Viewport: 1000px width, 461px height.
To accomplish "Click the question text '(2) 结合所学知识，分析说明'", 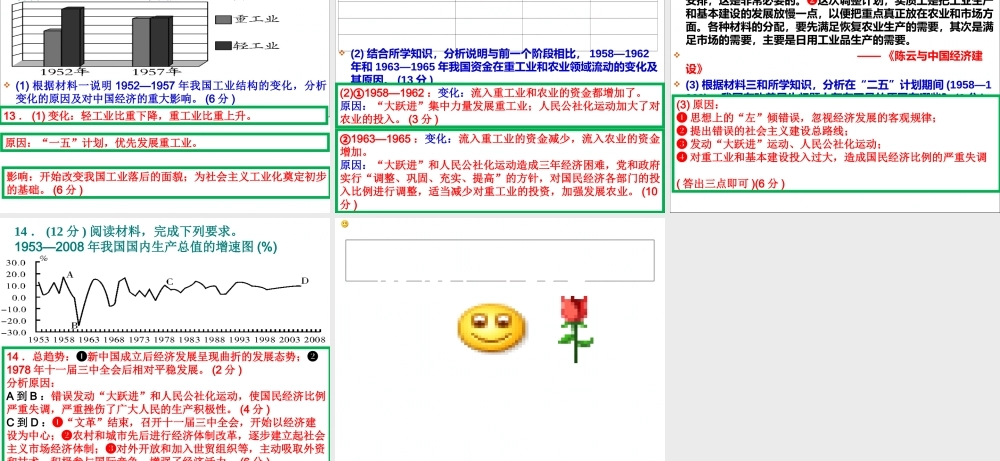I will (x=504, y=66).
